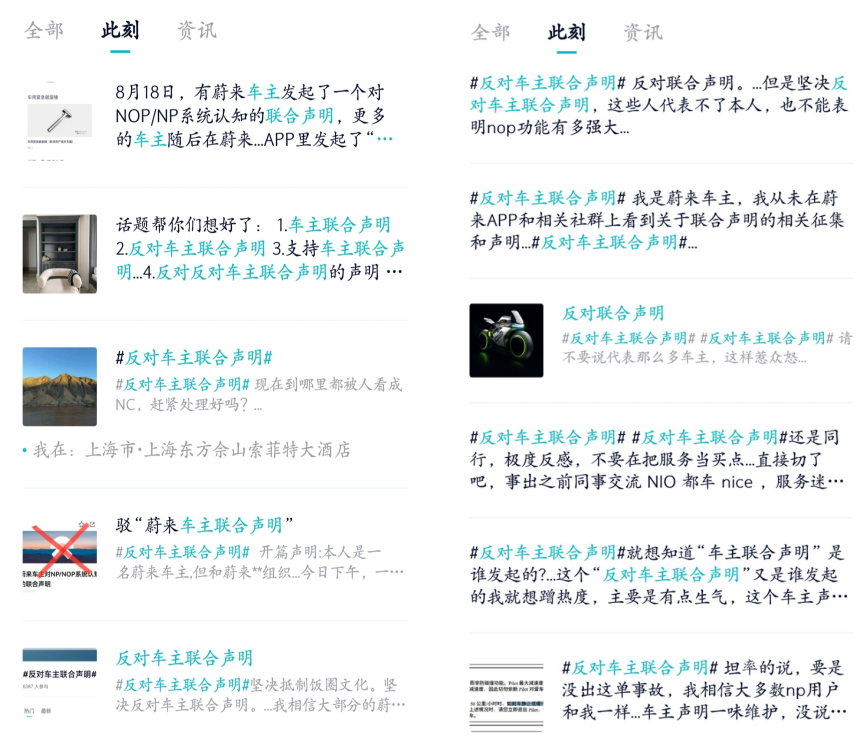Open the red-crossed statement thumbnail
The width and height of the screenshot is (862, 746).
coord(59,554)
